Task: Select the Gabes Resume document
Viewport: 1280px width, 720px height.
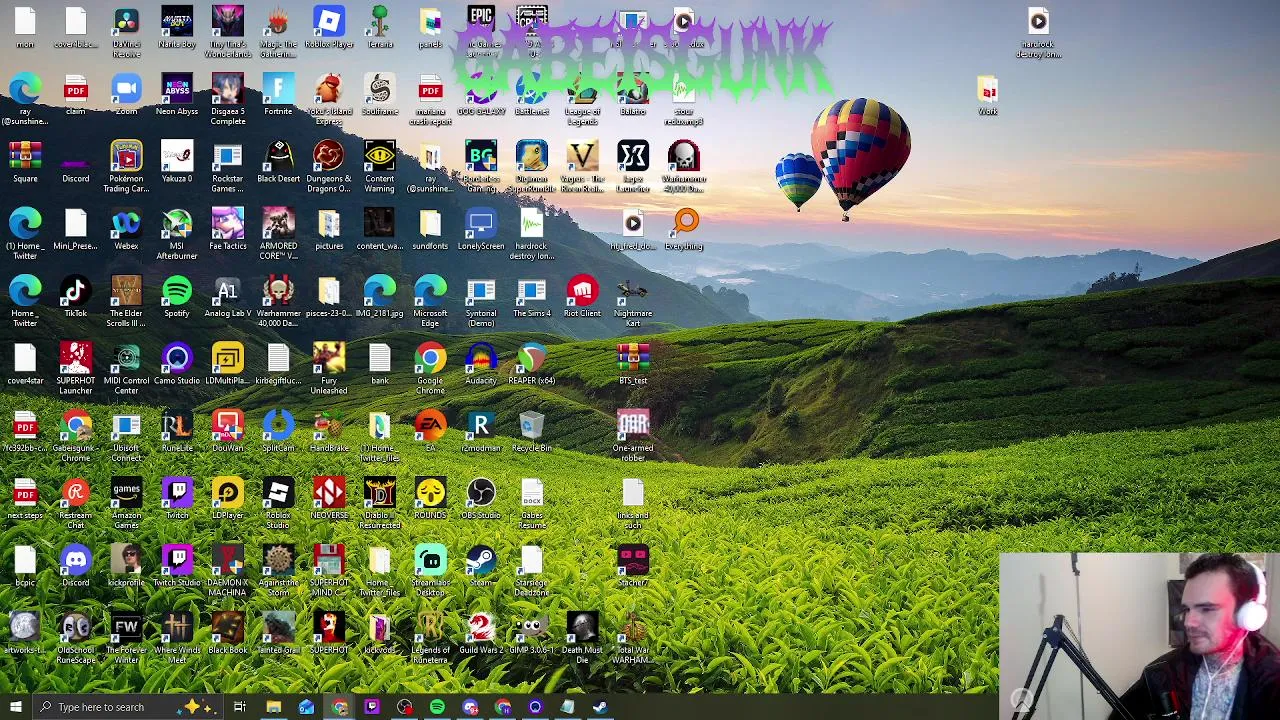Action: point(532,502)
